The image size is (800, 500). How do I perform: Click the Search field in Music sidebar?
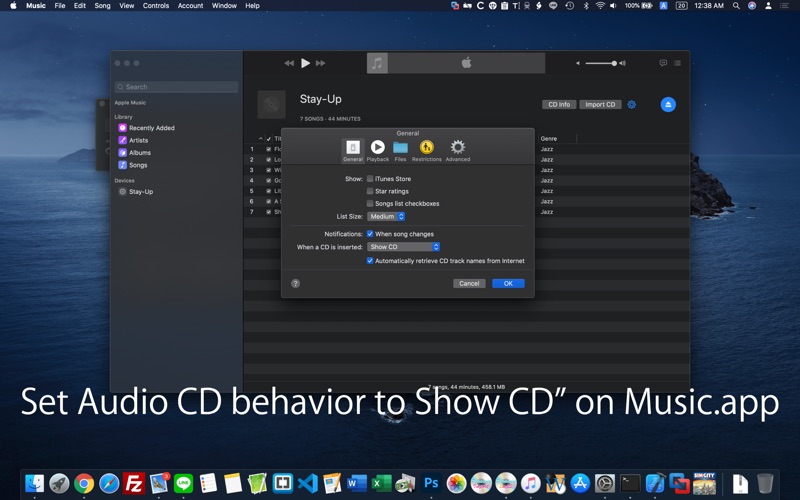pyautogui.click(x=176, y=87)
